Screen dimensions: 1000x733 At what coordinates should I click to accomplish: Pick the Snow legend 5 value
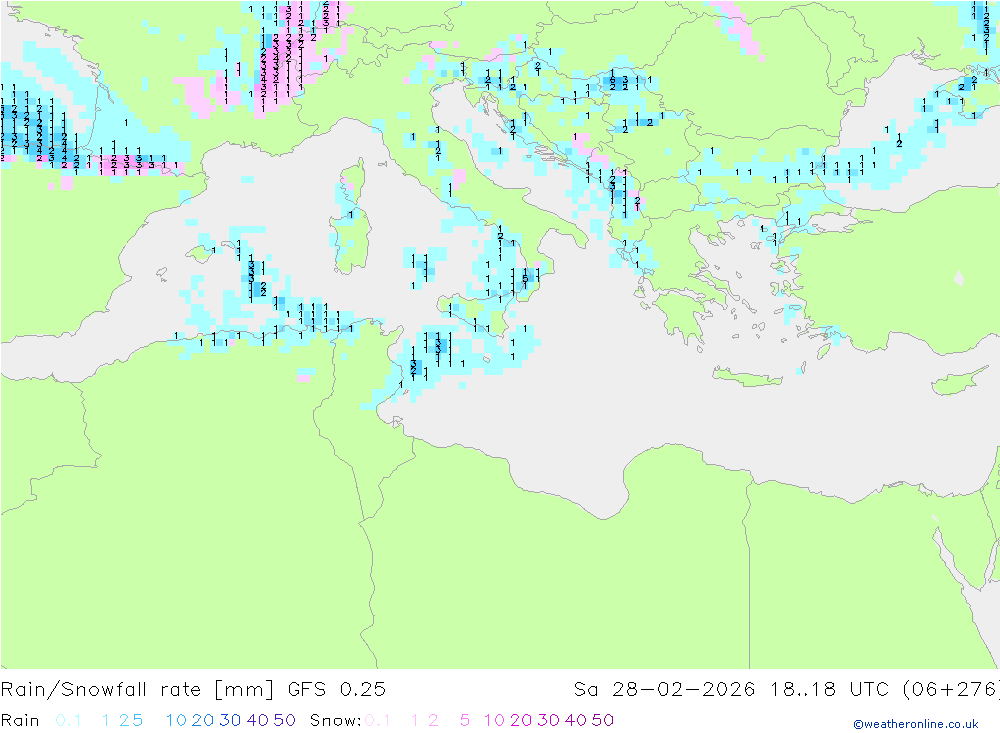(x=465, y=720)
